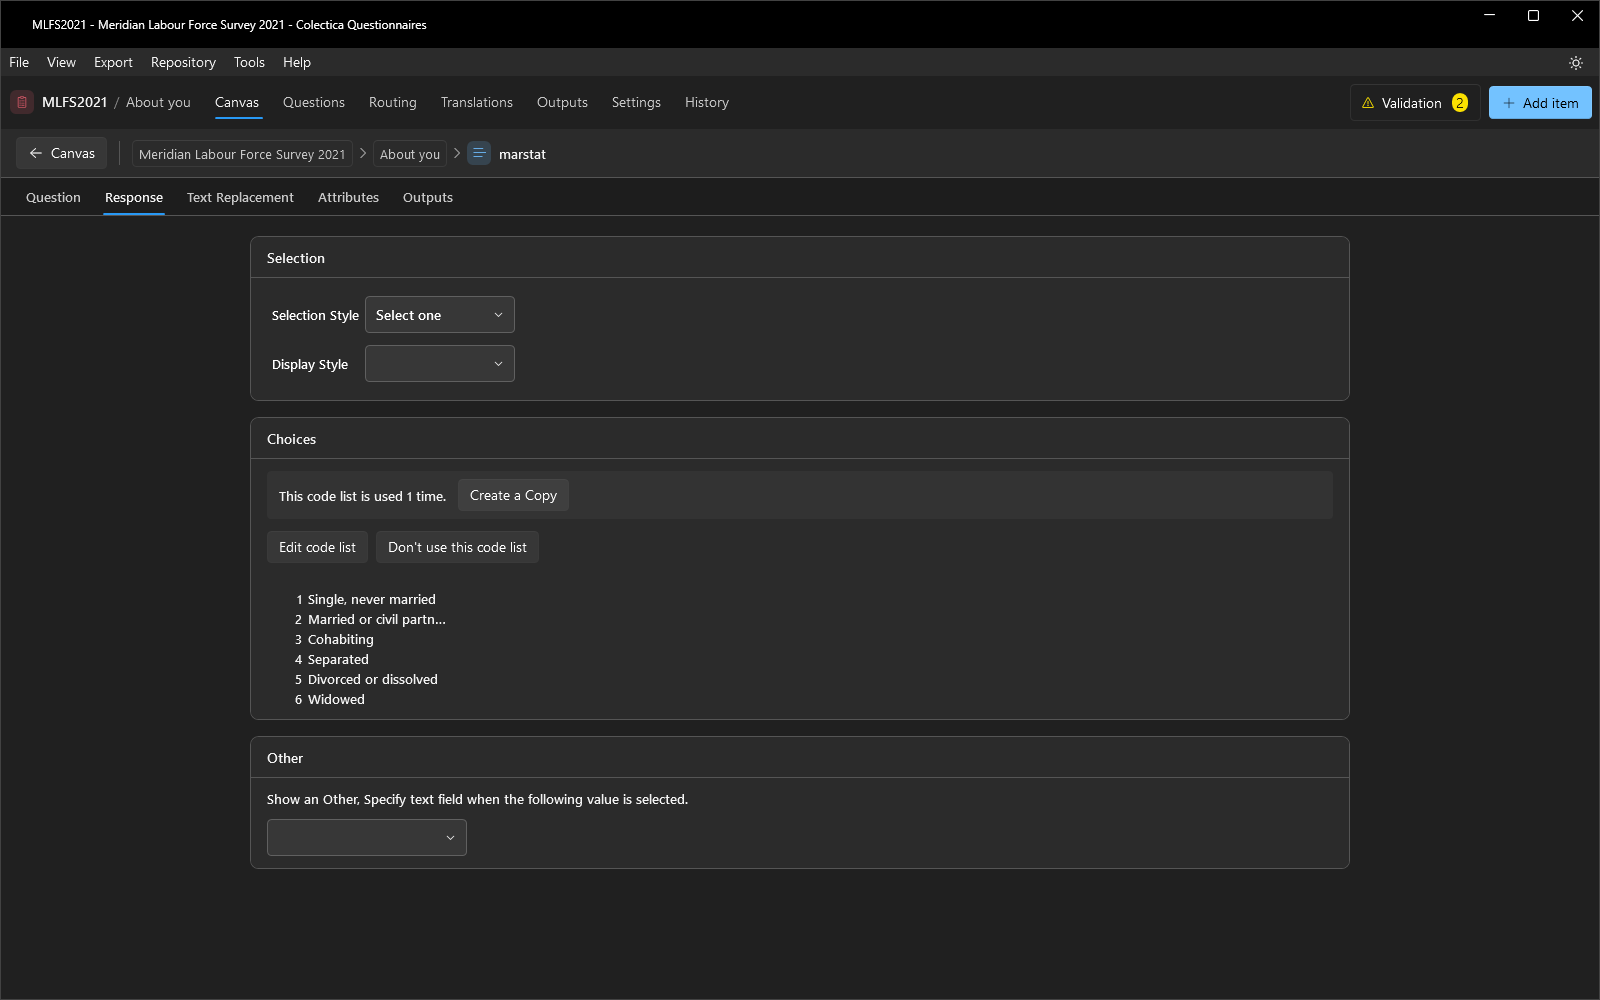The image size is (1600, 1000).
Task: Open the Tools menu
Action: point(249,62)
